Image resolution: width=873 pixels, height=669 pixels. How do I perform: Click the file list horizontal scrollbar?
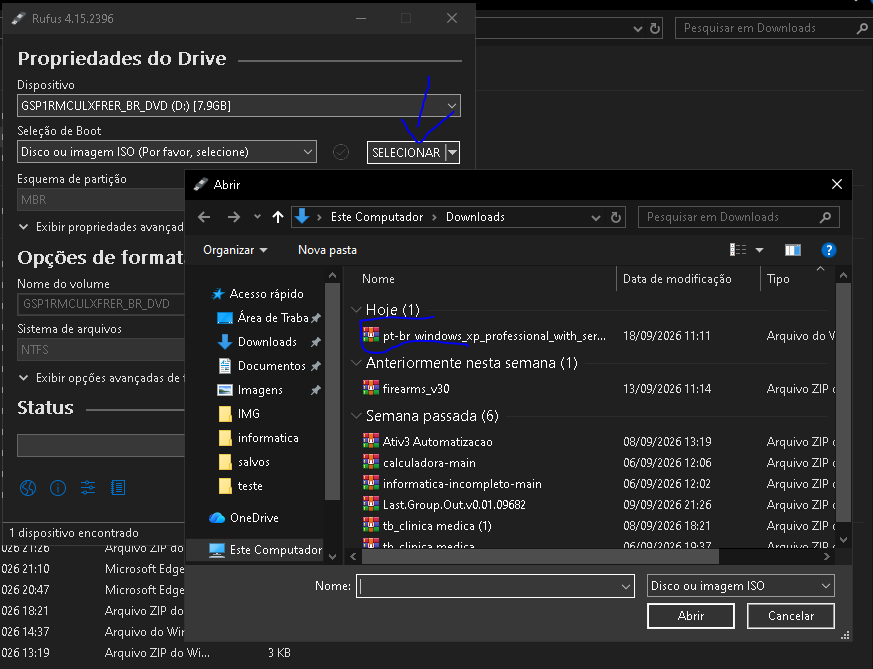(x=540, y=556)
